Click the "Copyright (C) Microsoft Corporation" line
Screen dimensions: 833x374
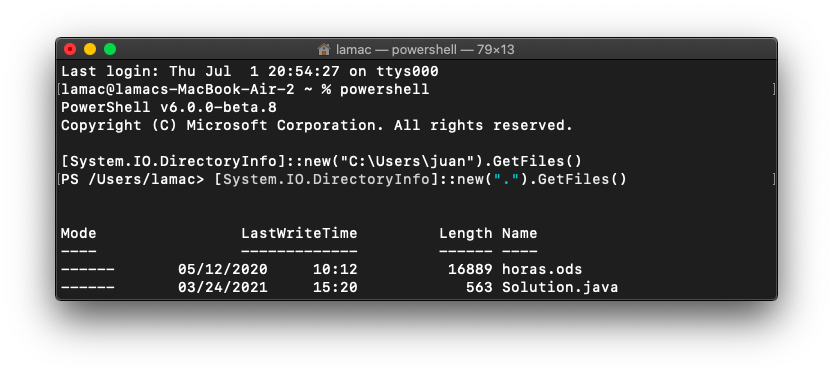coord(317,125)
